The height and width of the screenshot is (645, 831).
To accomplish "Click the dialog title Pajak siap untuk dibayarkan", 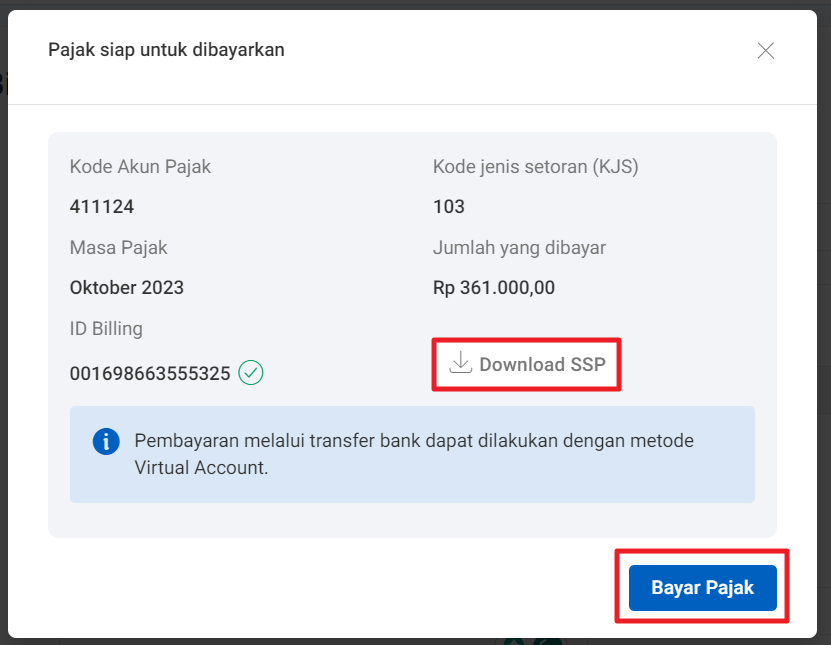I will 166,50.
